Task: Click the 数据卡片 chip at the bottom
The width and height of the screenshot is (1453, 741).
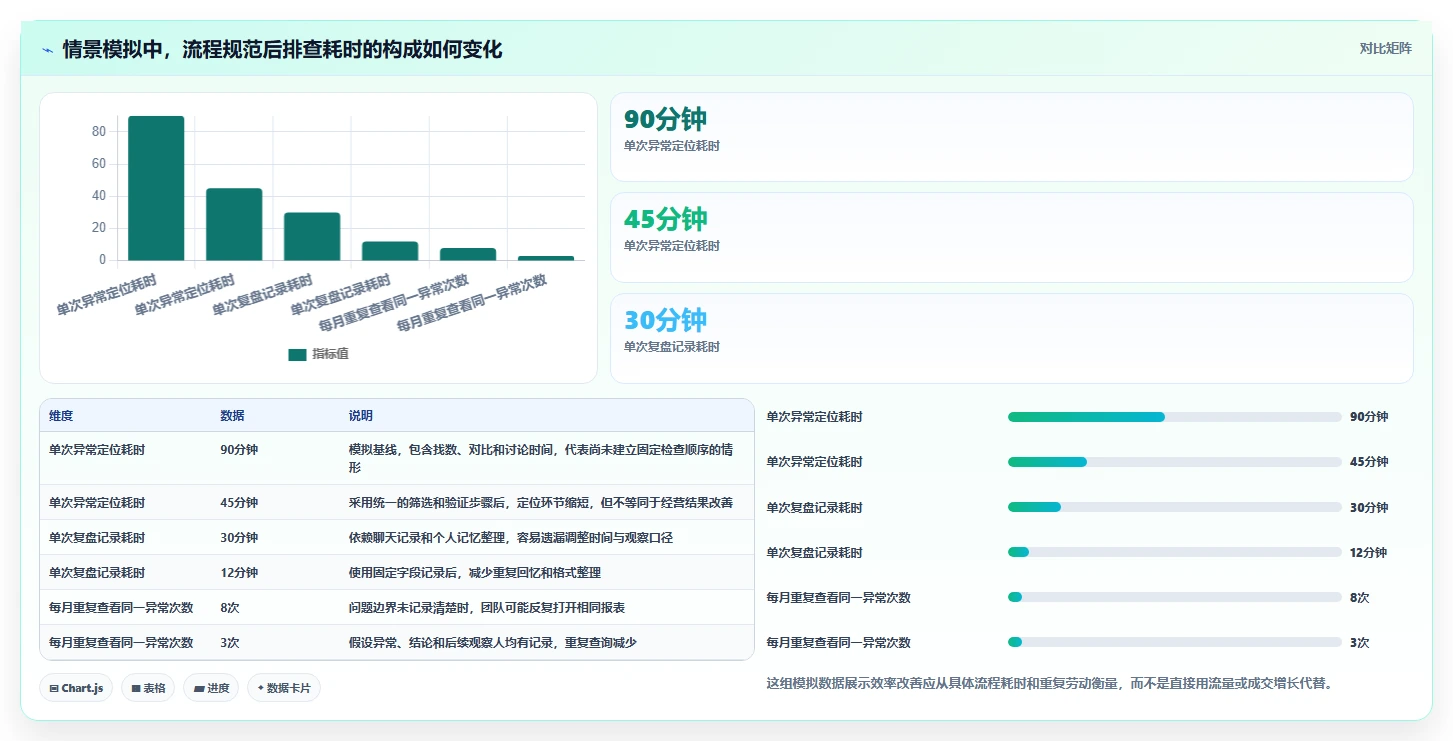Action: [284, 688]
